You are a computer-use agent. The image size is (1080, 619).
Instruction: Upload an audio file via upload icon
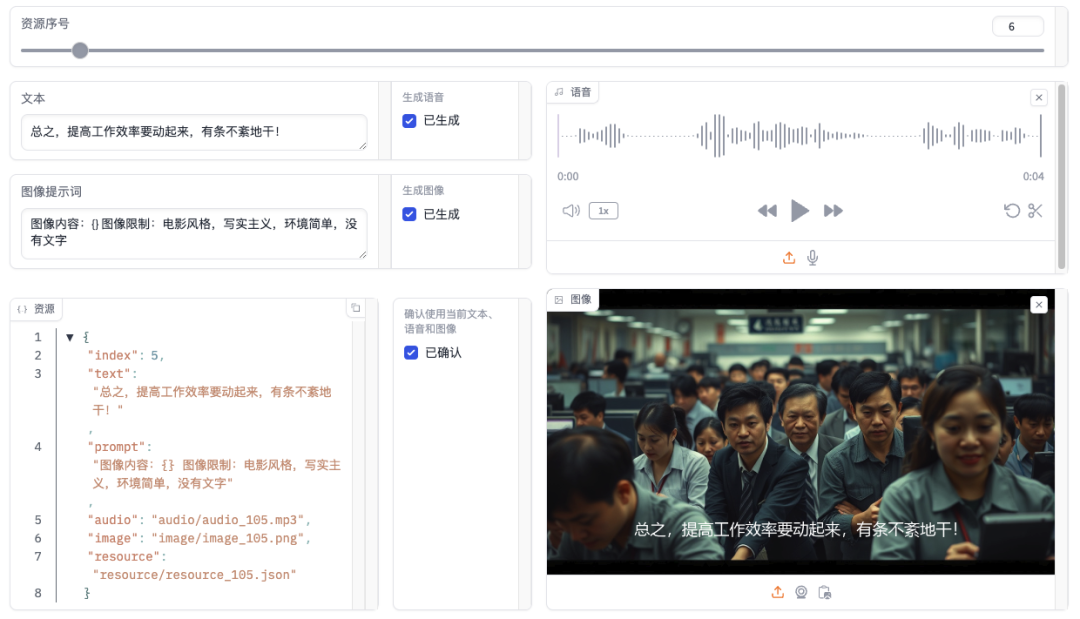click(x=789, y=258)
